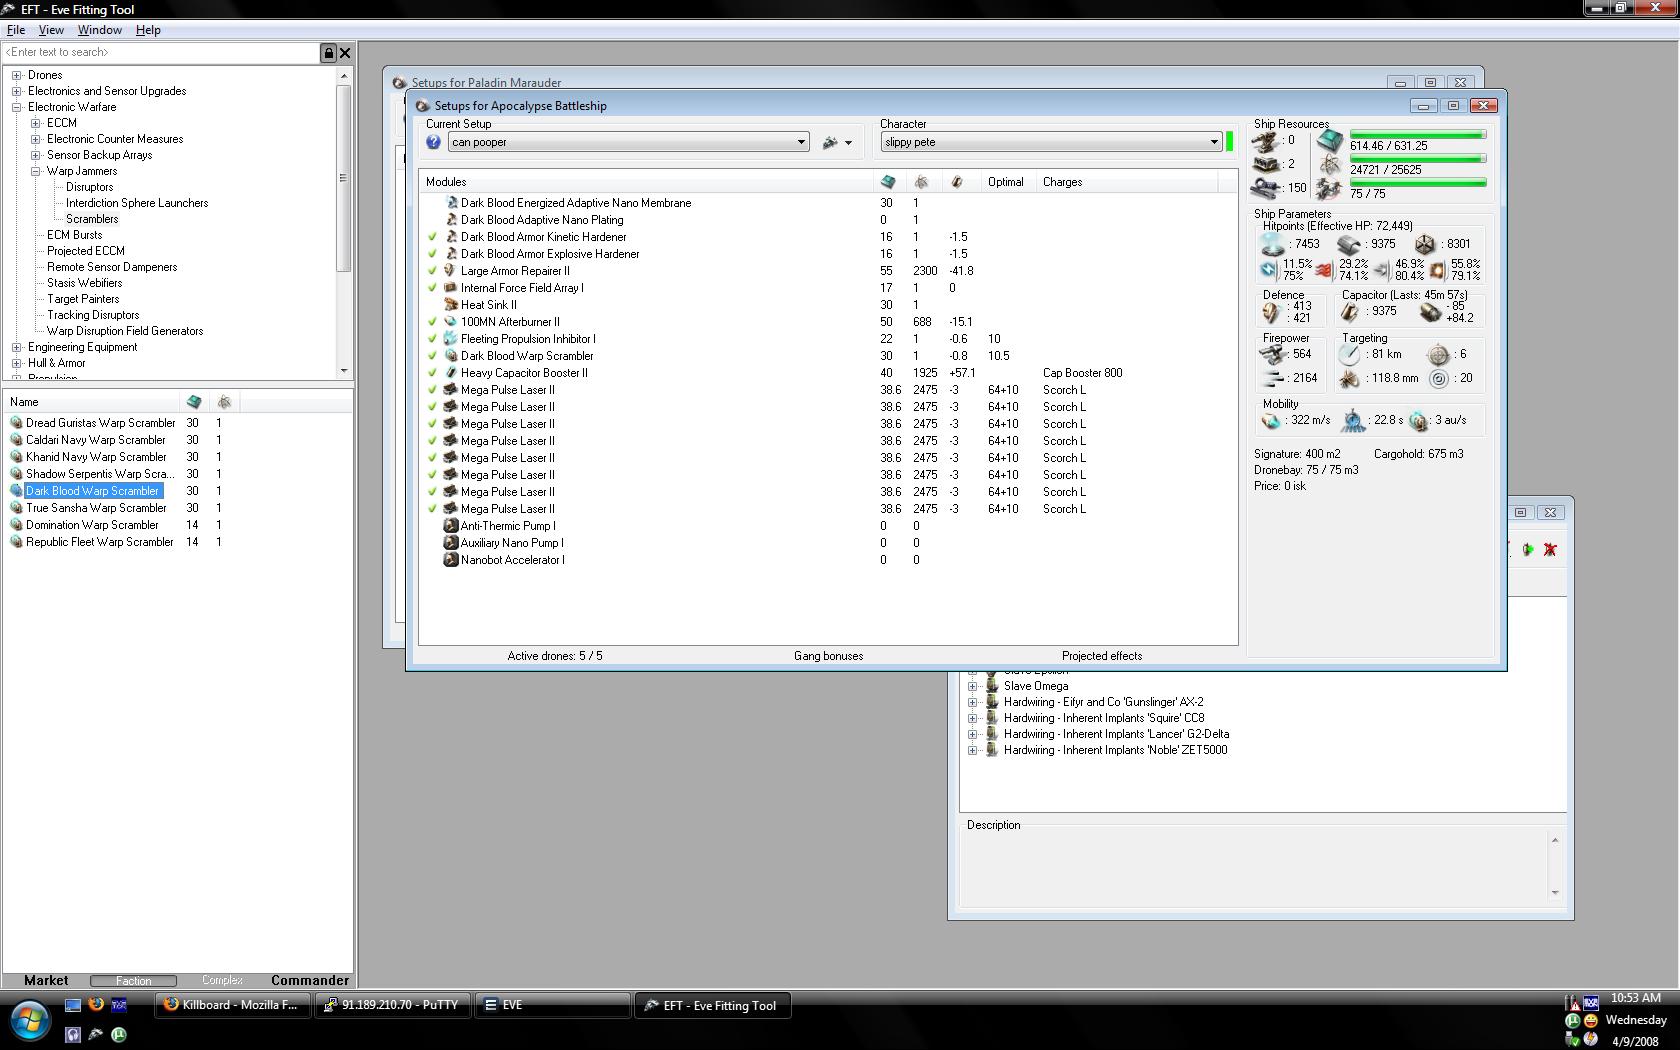Click the max velocity icon beside 322 m/s
The height and width of the screenshot is (1050, 1680).
[1271, 421]
